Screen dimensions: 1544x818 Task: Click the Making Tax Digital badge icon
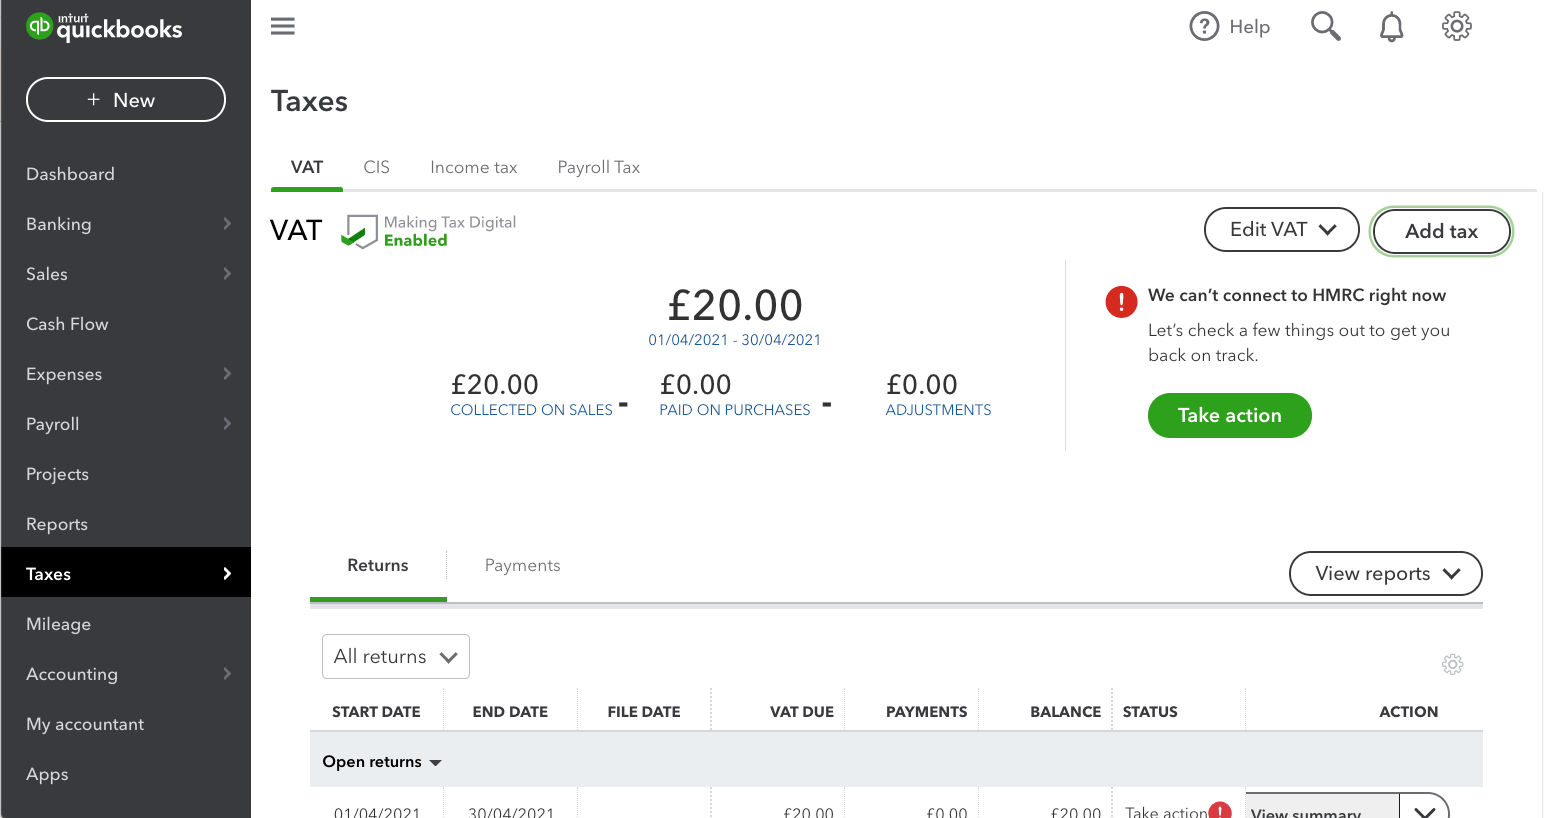[x=359, y=231]
